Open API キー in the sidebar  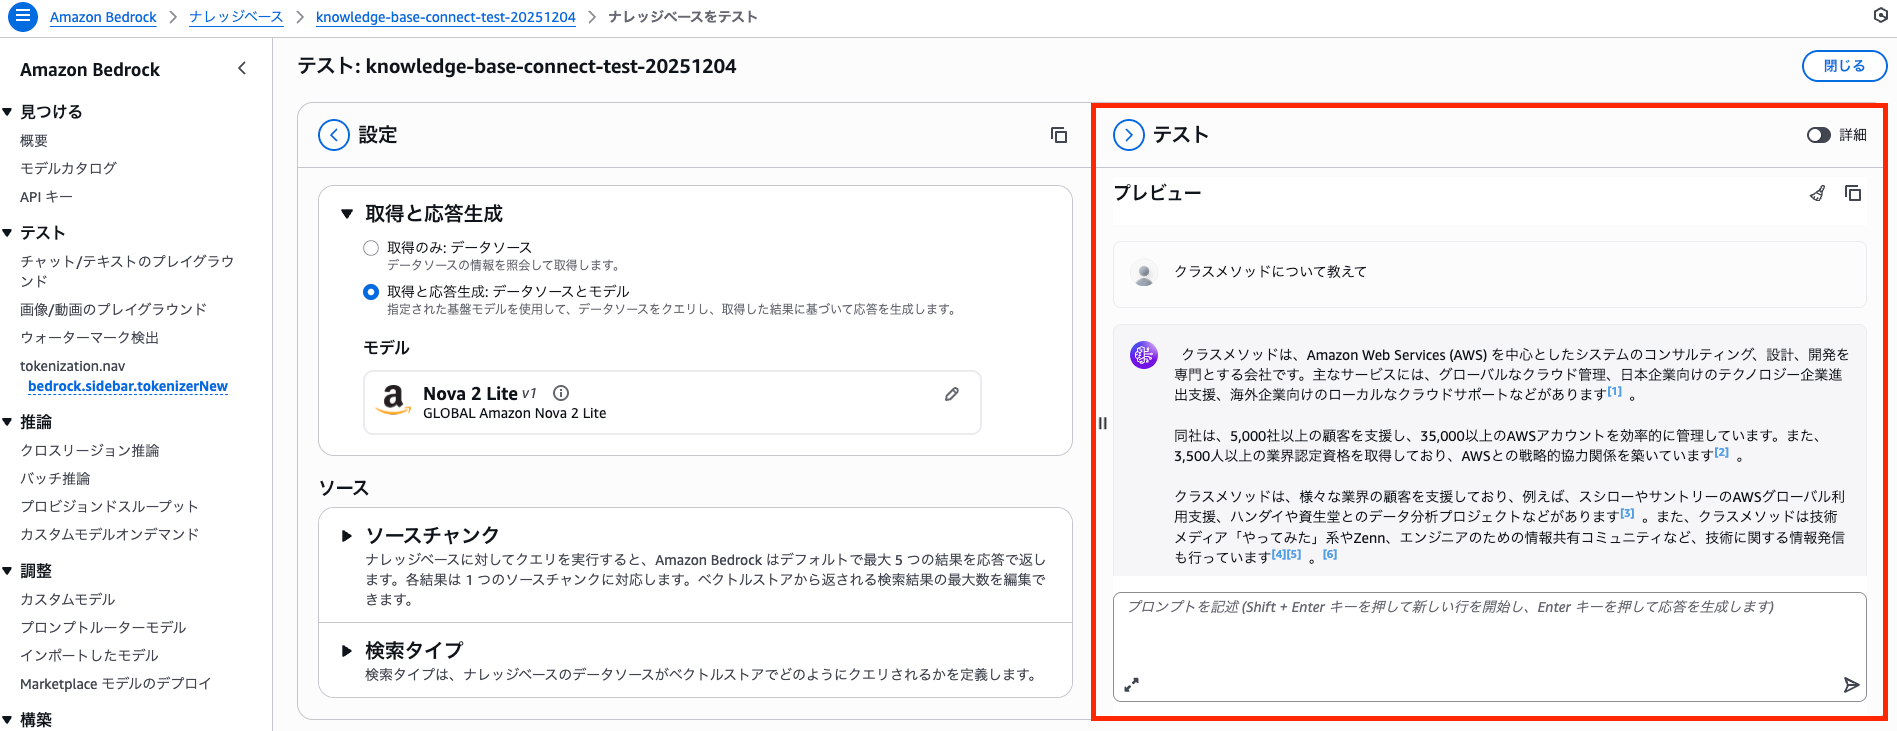[x=46, y=197]
